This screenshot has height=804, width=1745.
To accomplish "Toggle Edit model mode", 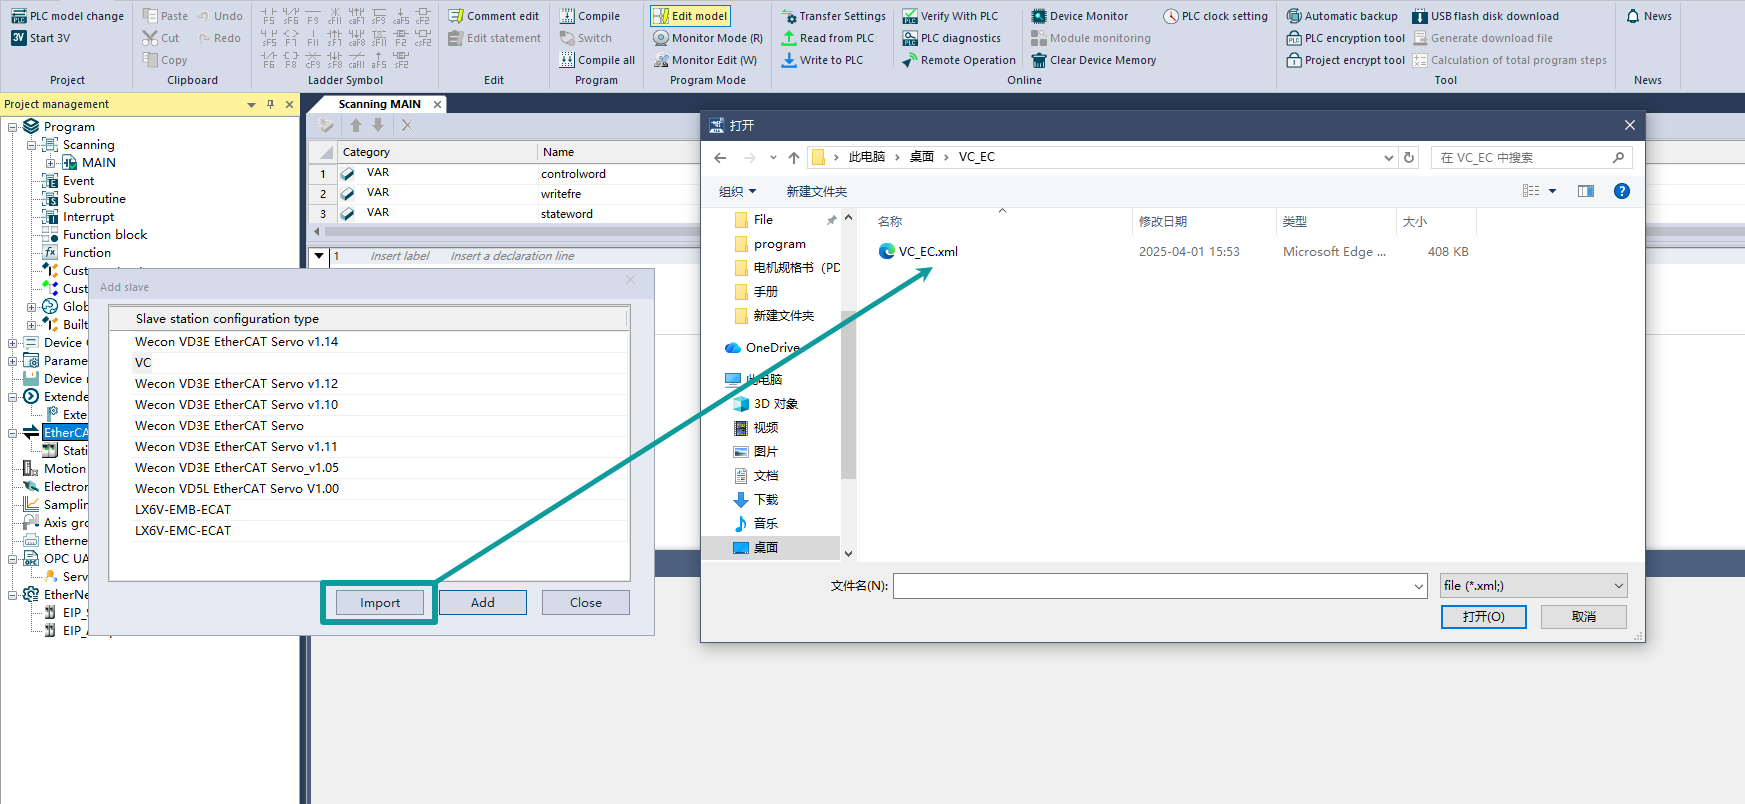I will pos(690,16).
